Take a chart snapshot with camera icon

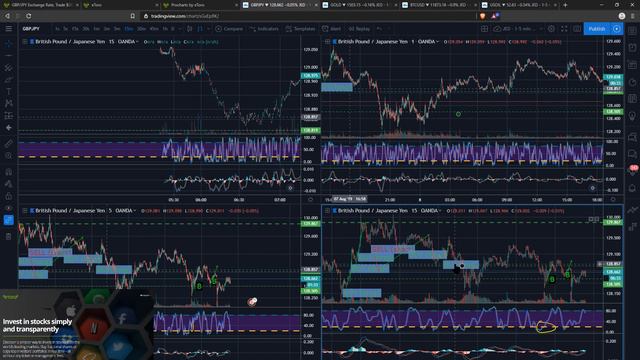pyautogui.click(x=577, y=29)
